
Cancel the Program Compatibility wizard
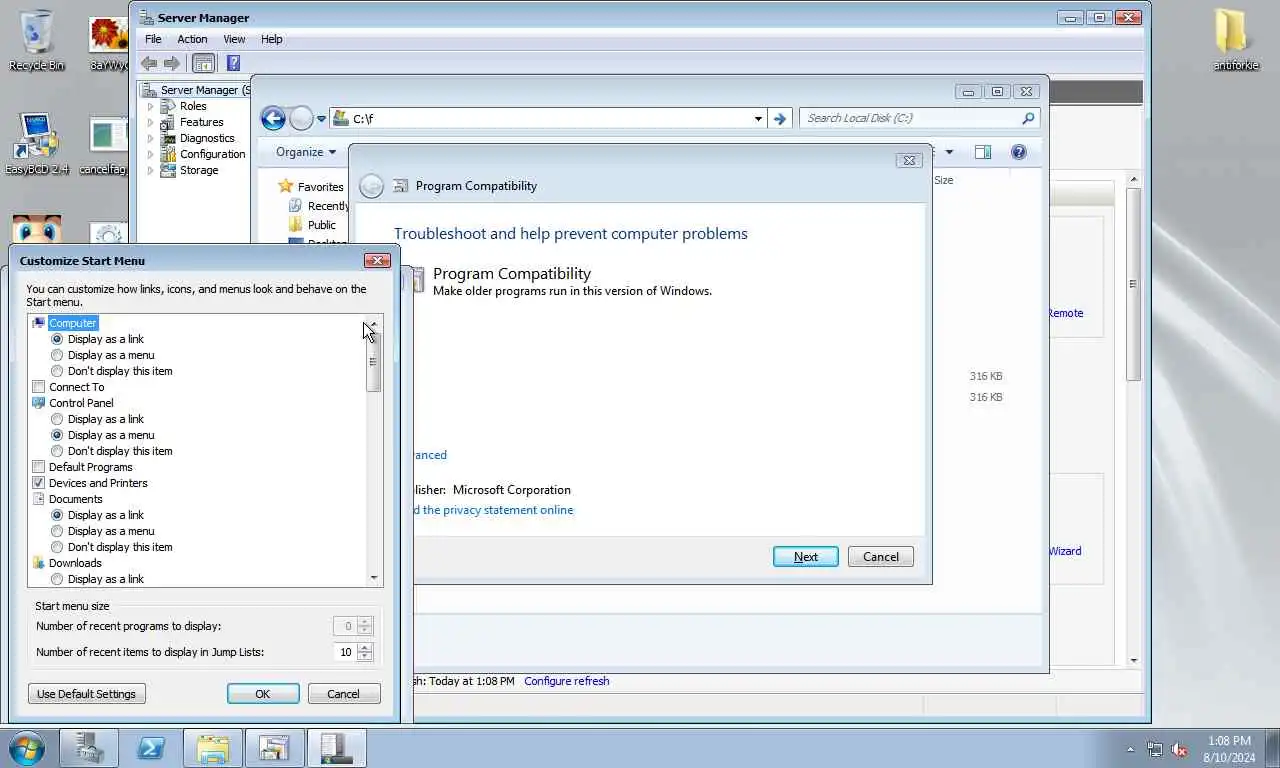(881, 557)
